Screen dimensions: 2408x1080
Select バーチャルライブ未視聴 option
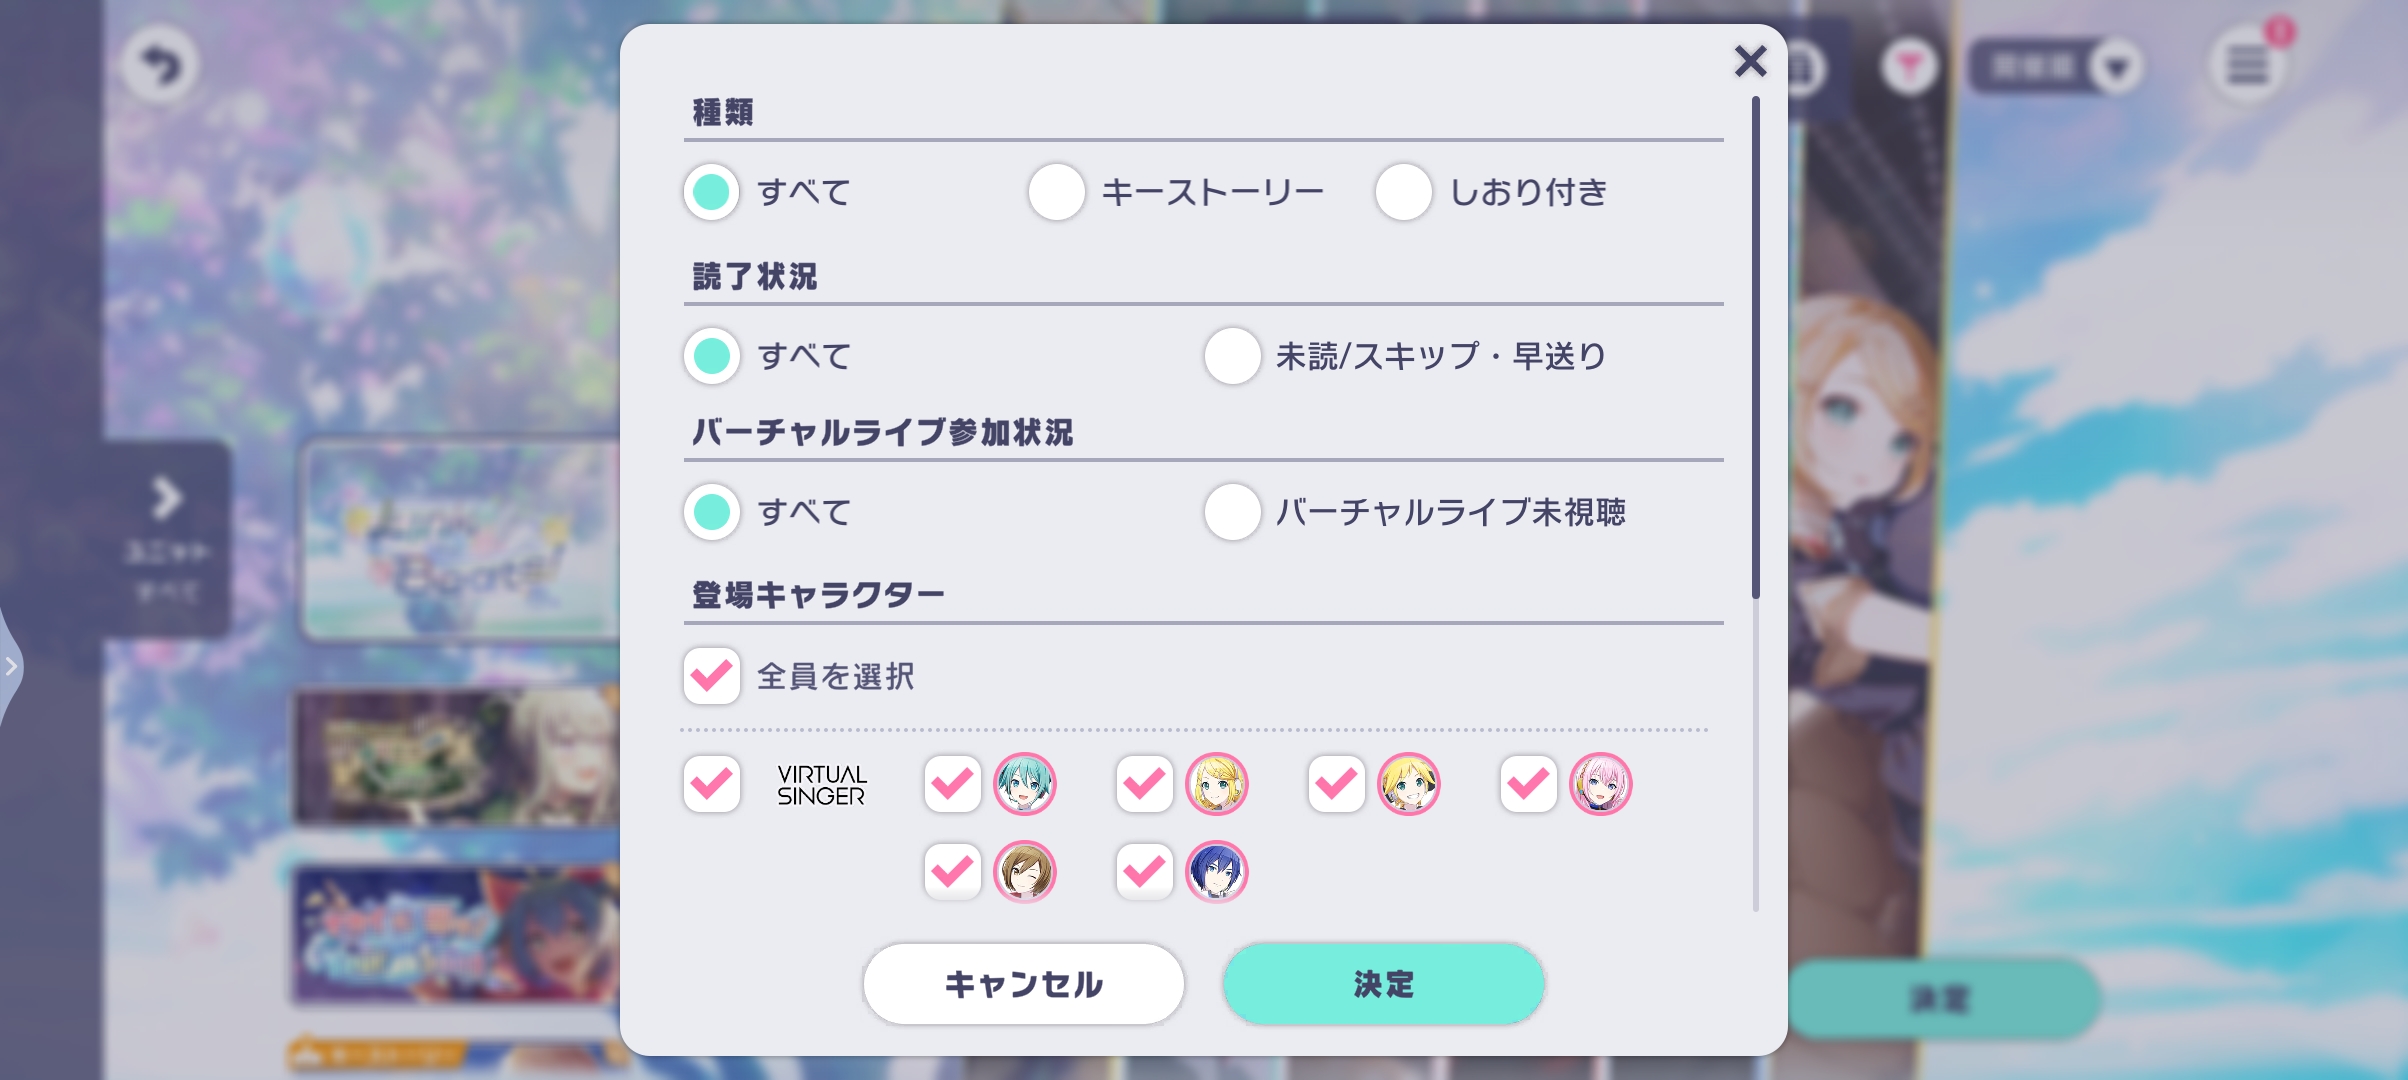(1232, 512)
